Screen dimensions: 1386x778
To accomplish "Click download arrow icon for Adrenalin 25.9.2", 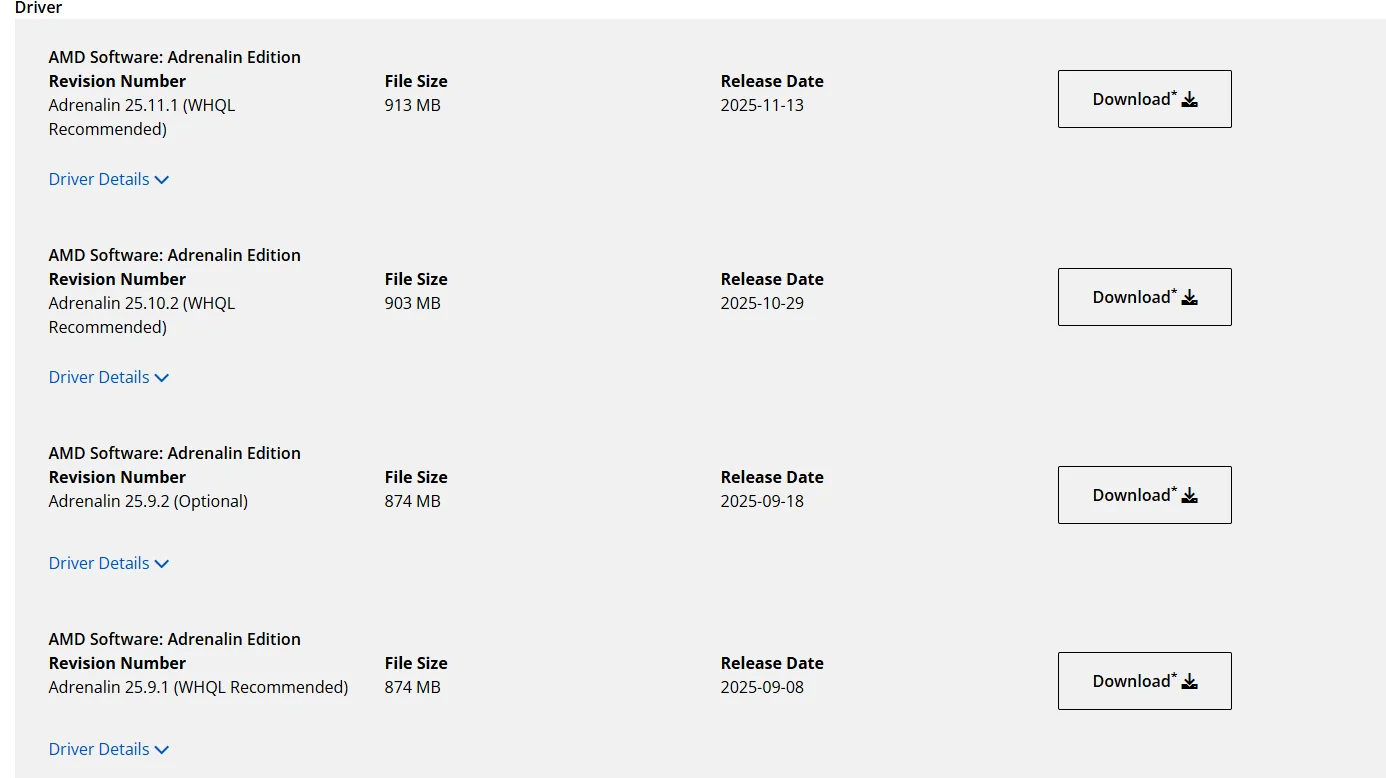I will [1190, 496].
